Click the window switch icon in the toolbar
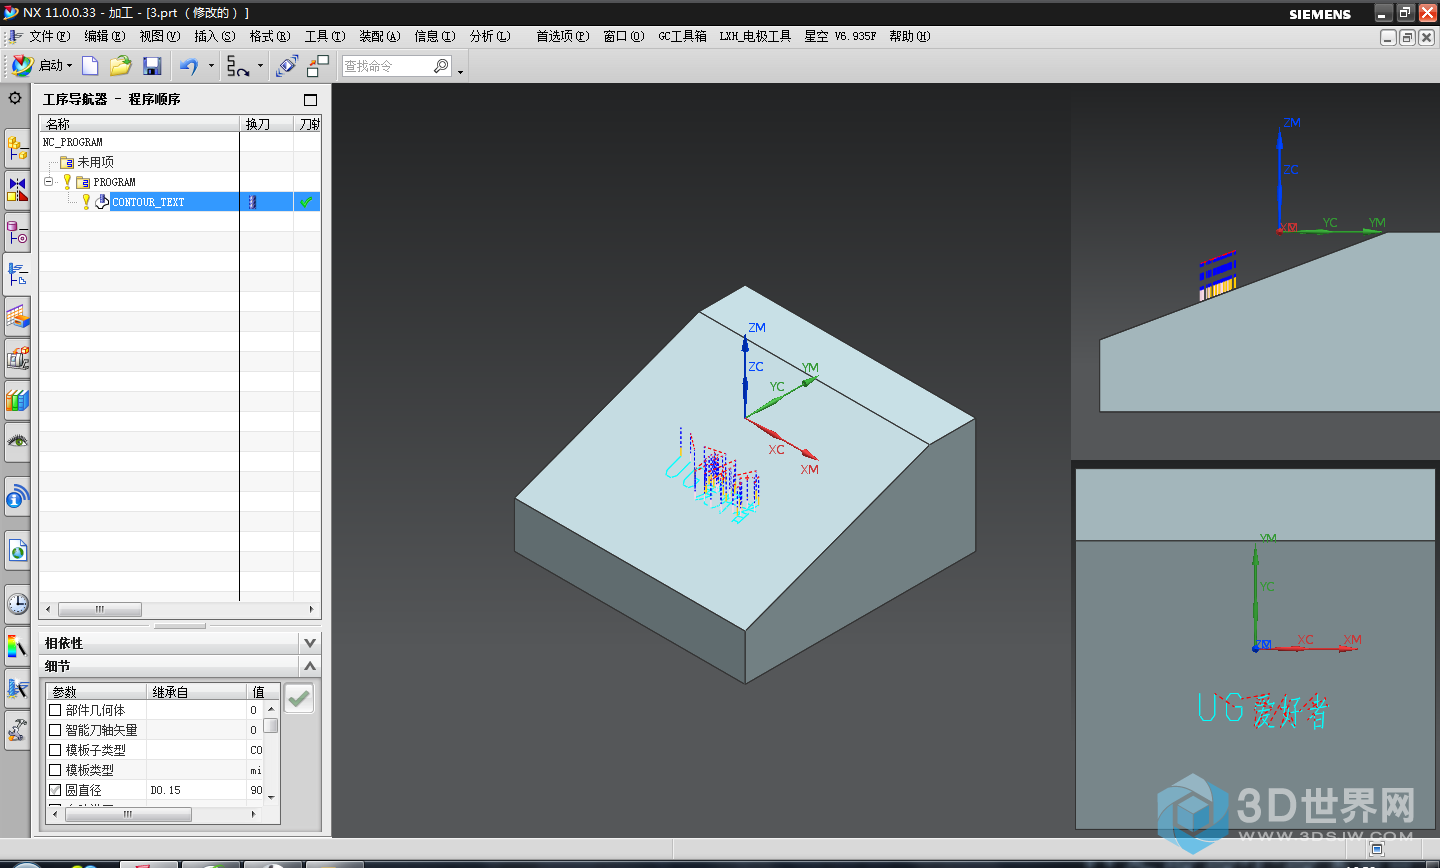Image resolution: width=1440 pixels, height=868 pixels. pos(318,66)
